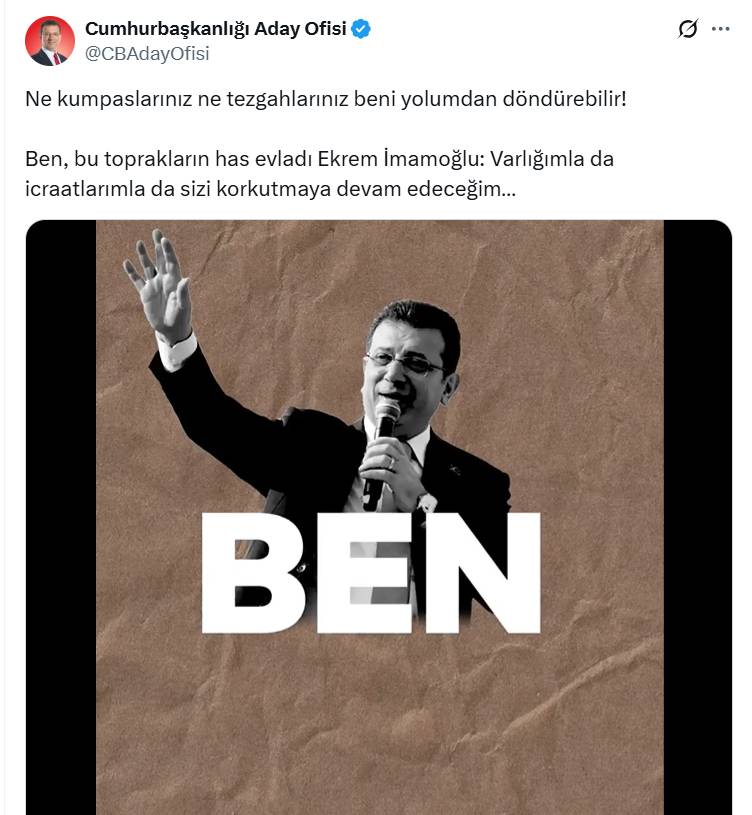This screenshot has height=815, width=752.
Task: Open the Grok explain icon
Action: click(687, 29)
